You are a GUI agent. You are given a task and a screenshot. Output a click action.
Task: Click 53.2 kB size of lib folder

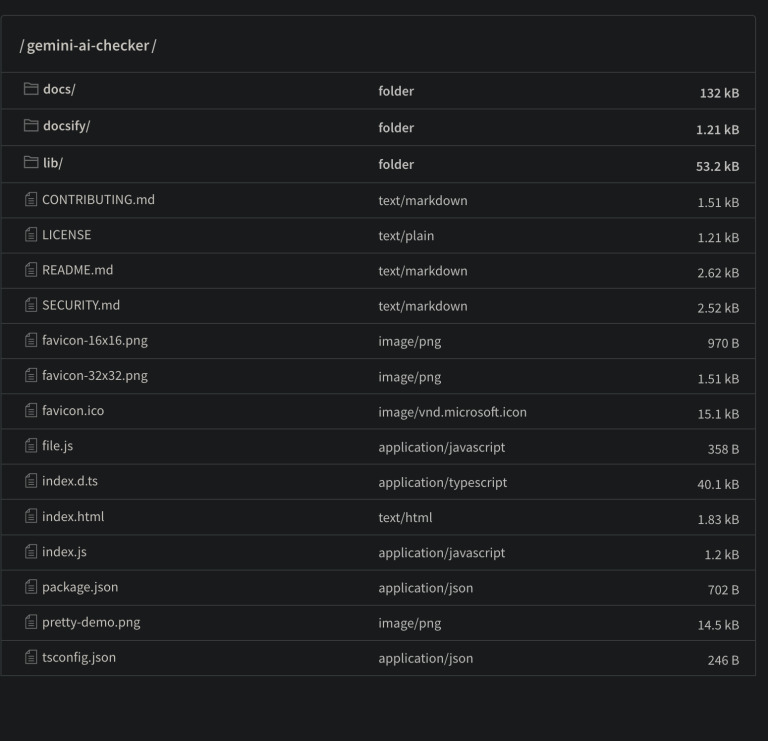coord(717,167)
